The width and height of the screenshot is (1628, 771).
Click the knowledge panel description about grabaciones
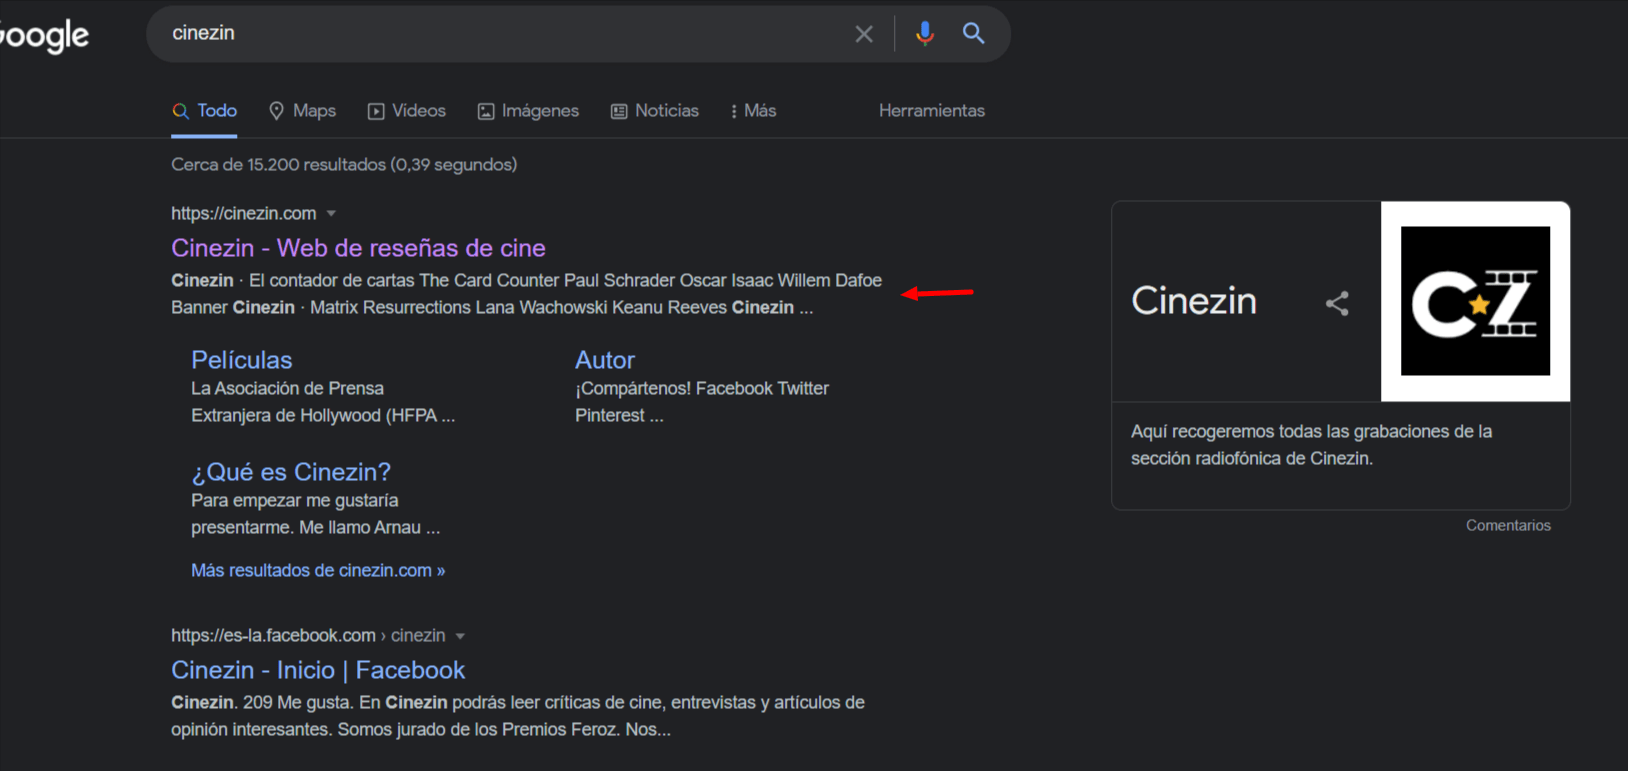[x=1311, y=445]
